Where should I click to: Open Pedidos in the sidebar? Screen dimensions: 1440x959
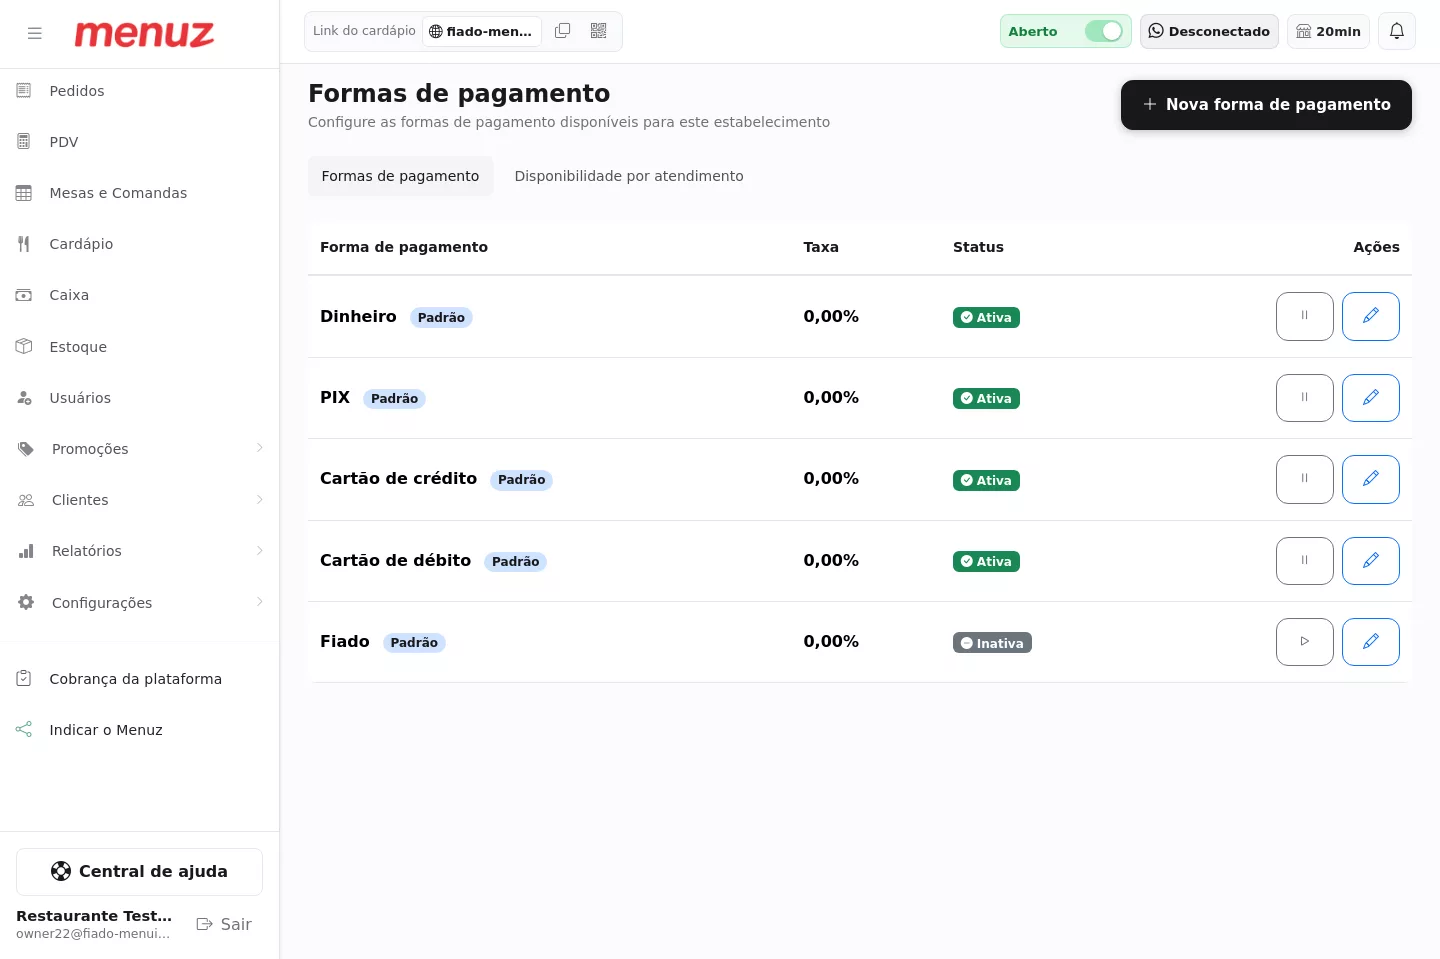click(x=139, y=91)
